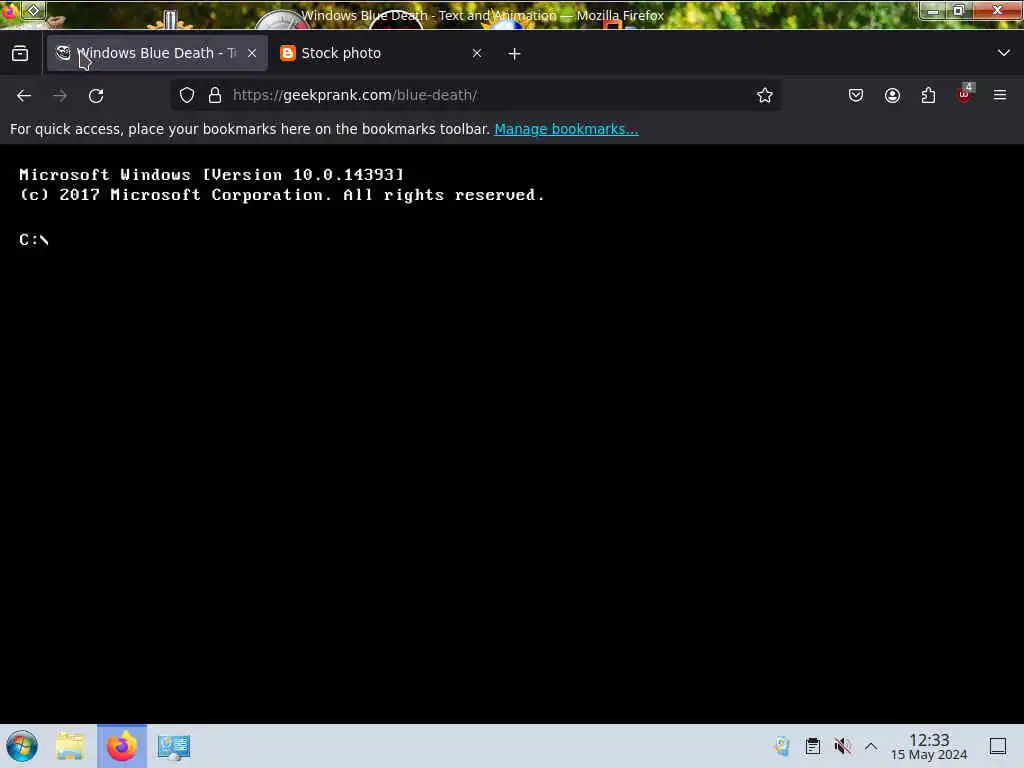This screenshot has width=1024, height=768.
Task: Open the system settings taskbar icon
Action: [x=174, y=746]
